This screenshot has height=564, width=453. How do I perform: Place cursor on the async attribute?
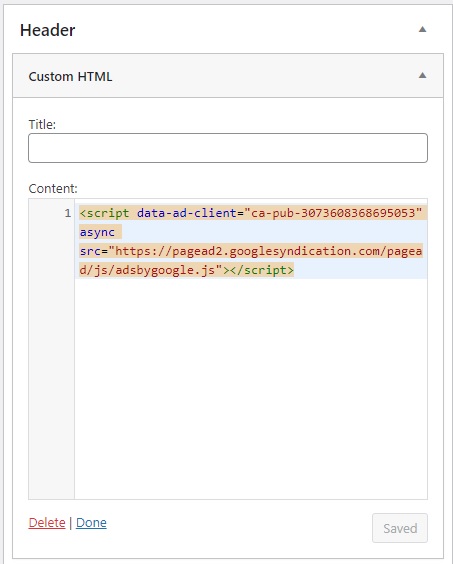coord(97,232)
